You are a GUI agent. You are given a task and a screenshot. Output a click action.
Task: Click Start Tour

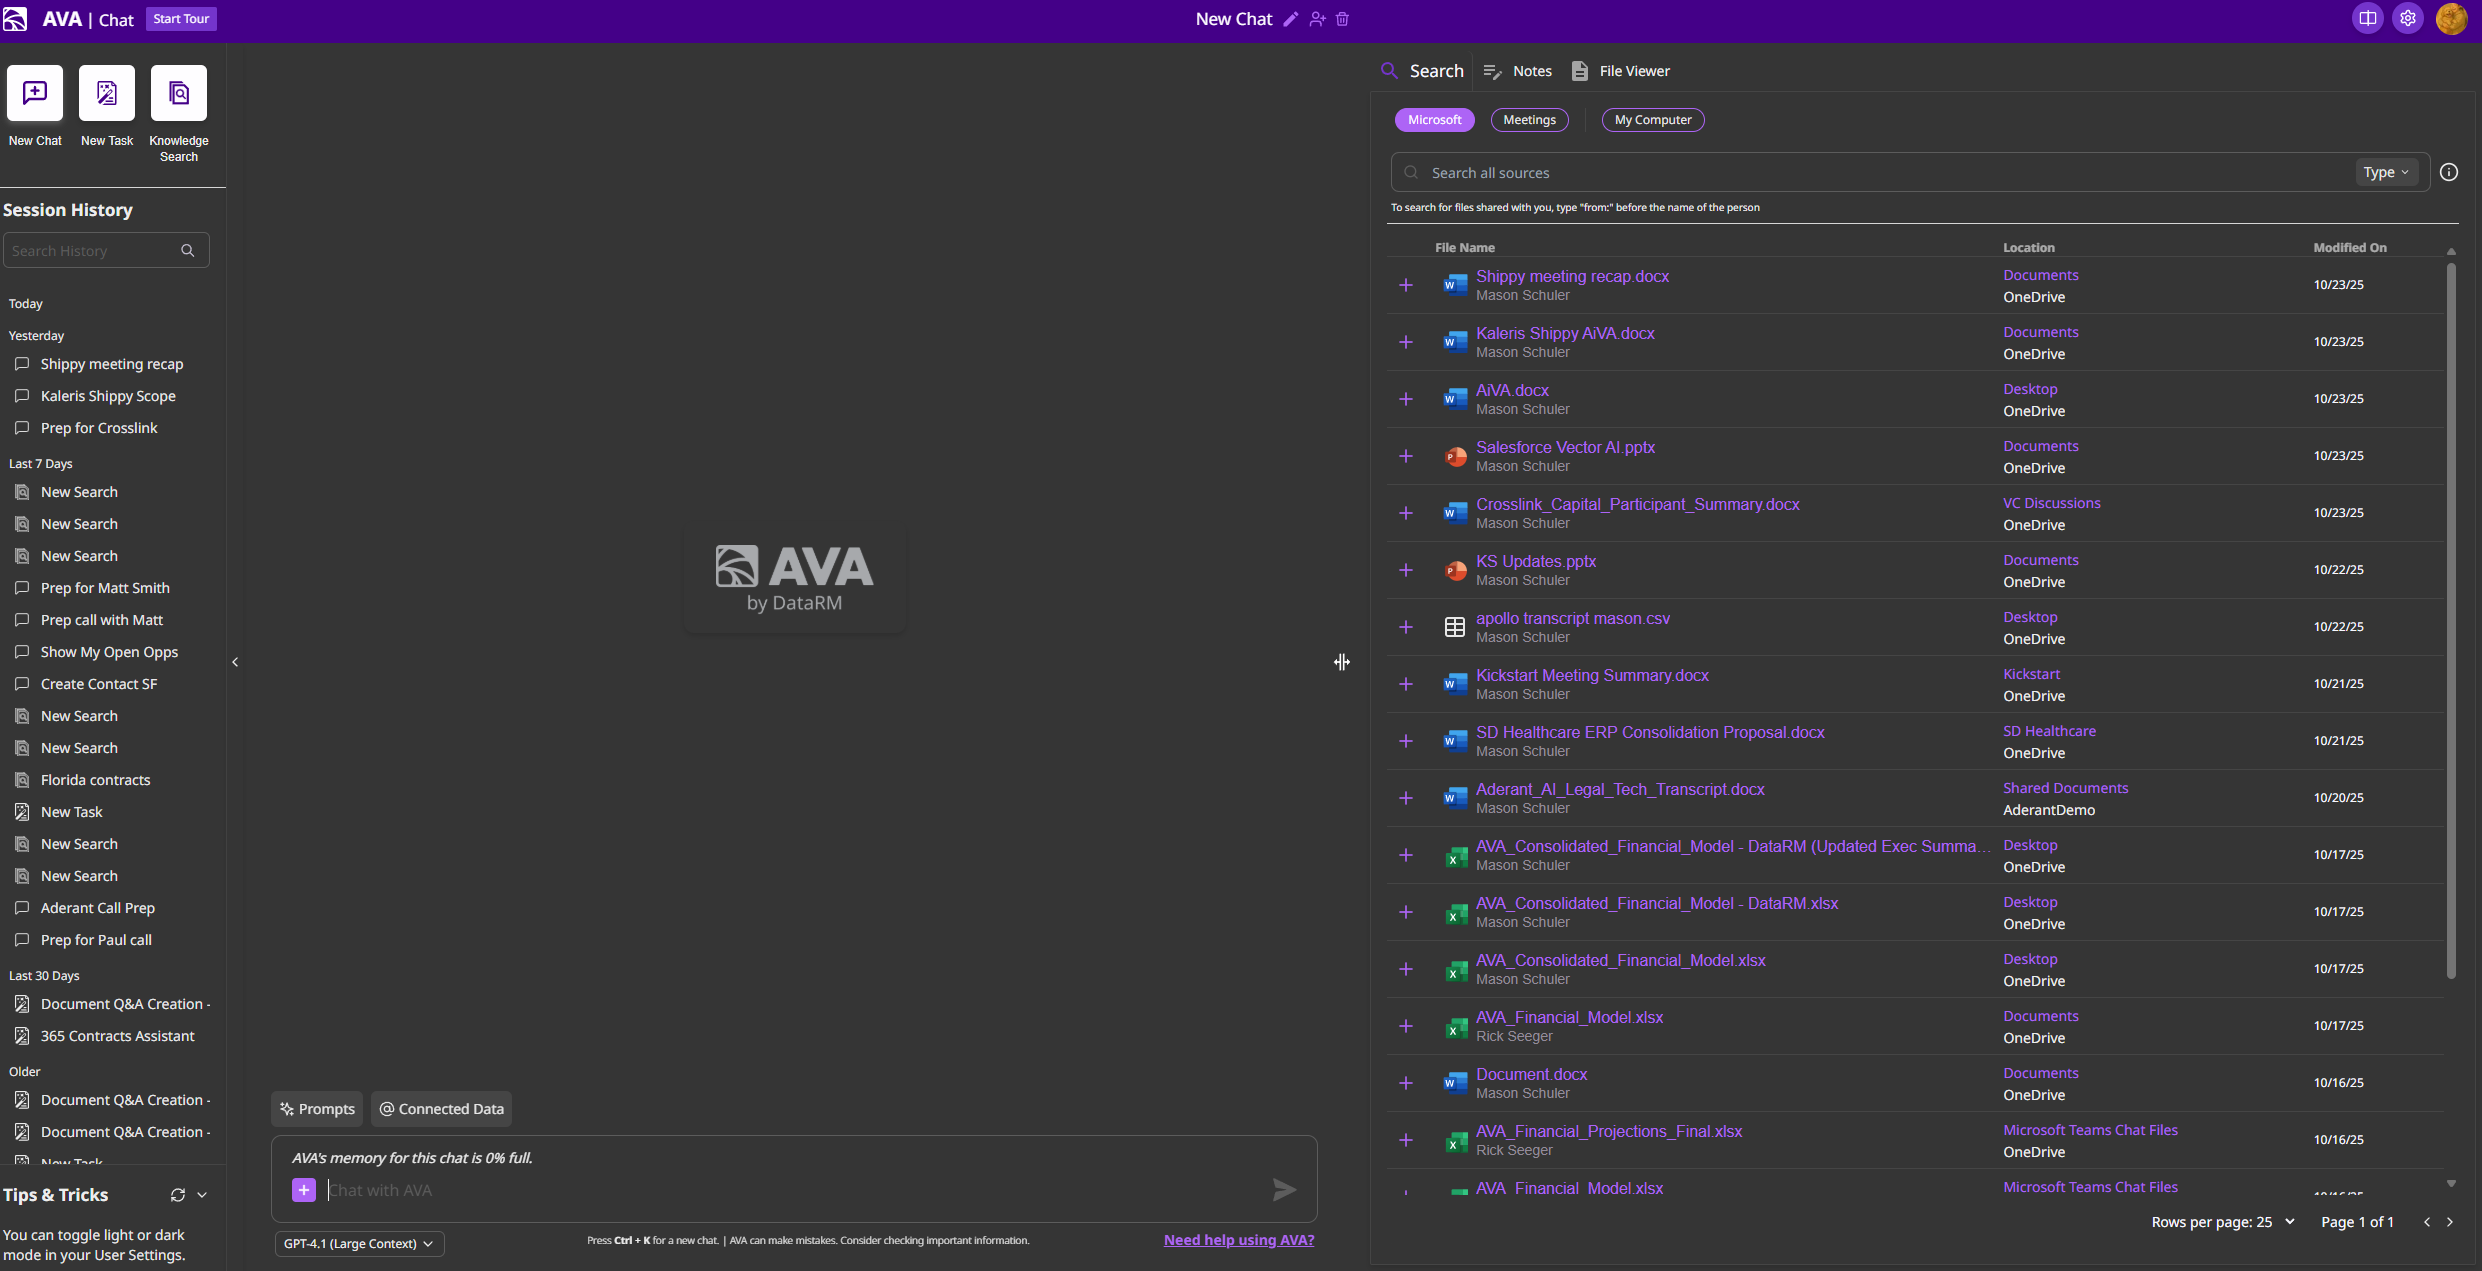click(181, 18)
